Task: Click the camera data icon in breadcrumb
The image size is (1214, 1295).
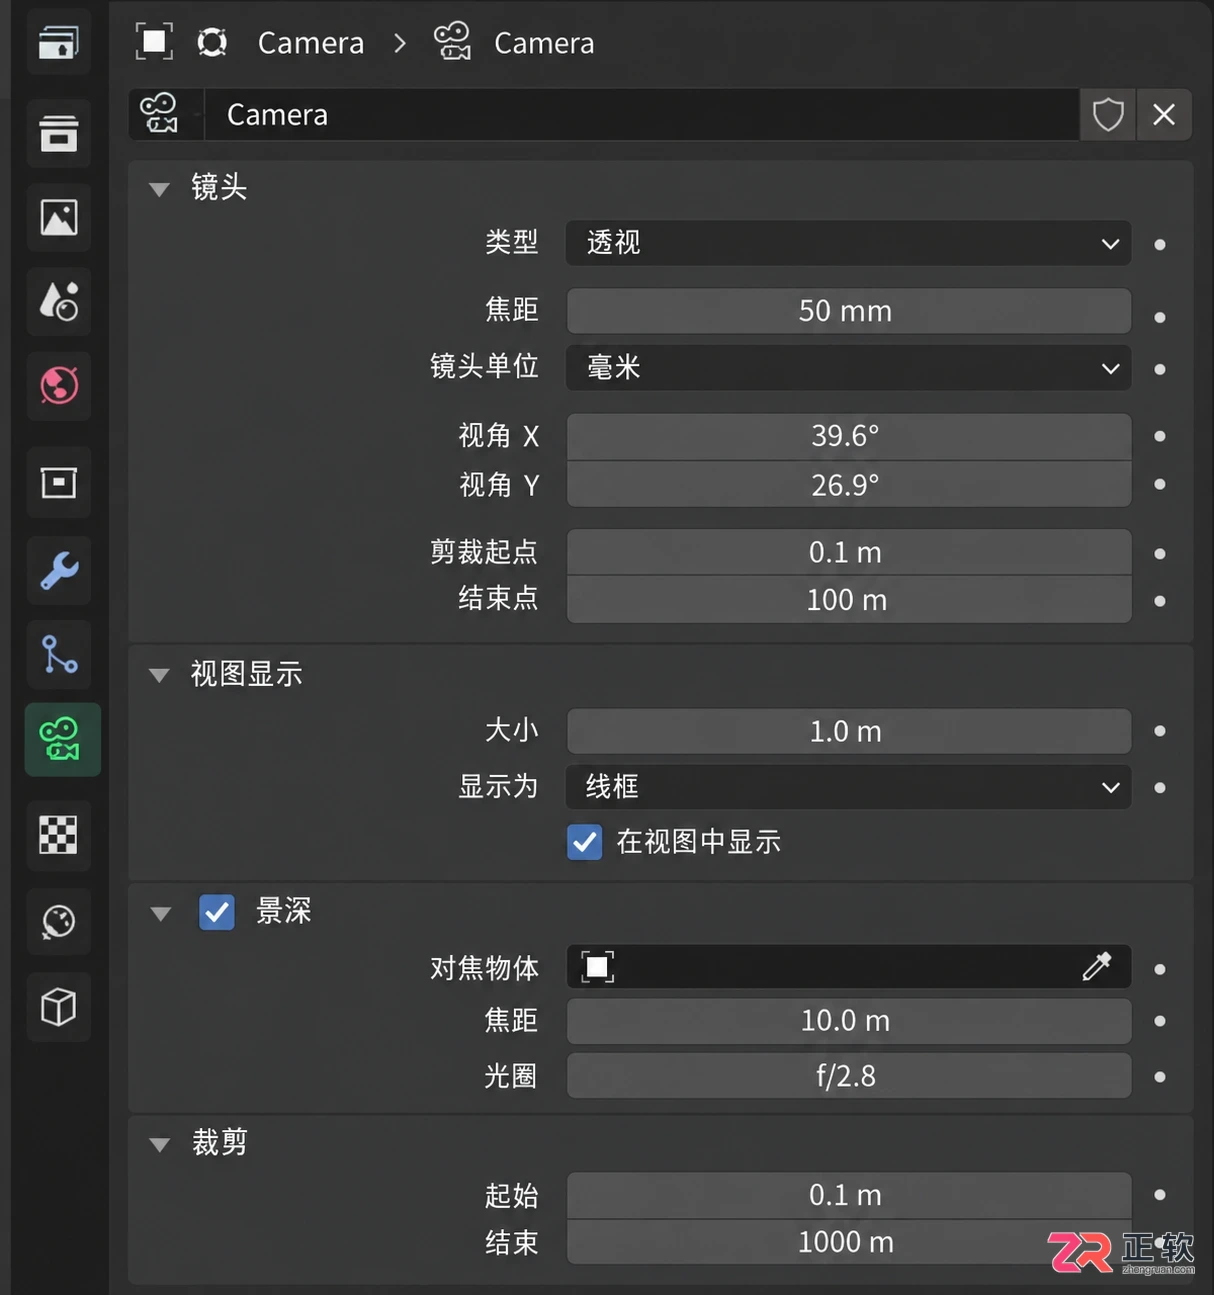Action: [452, 42]
